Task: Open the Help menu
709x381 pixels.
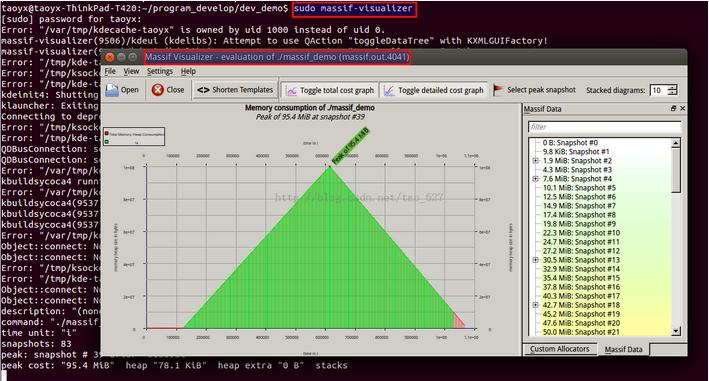Action: 188,71
